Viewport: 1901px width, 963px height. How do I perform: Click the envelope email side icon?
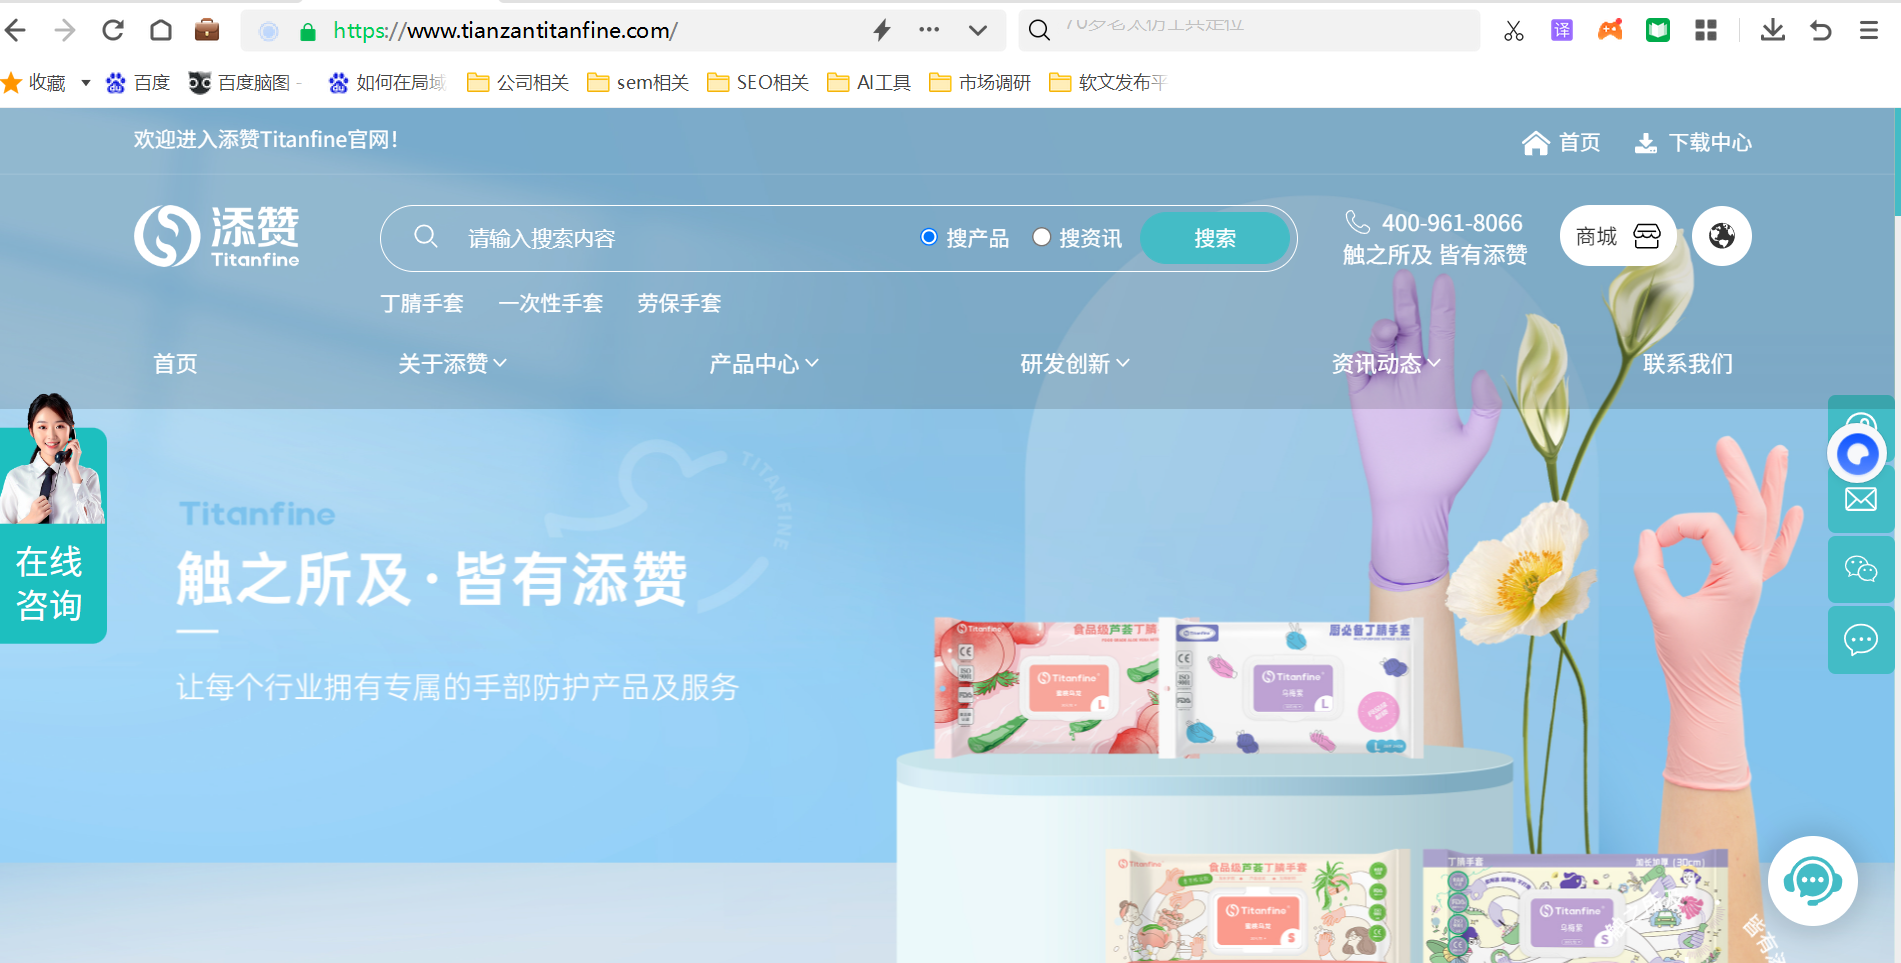(1861, 499)
